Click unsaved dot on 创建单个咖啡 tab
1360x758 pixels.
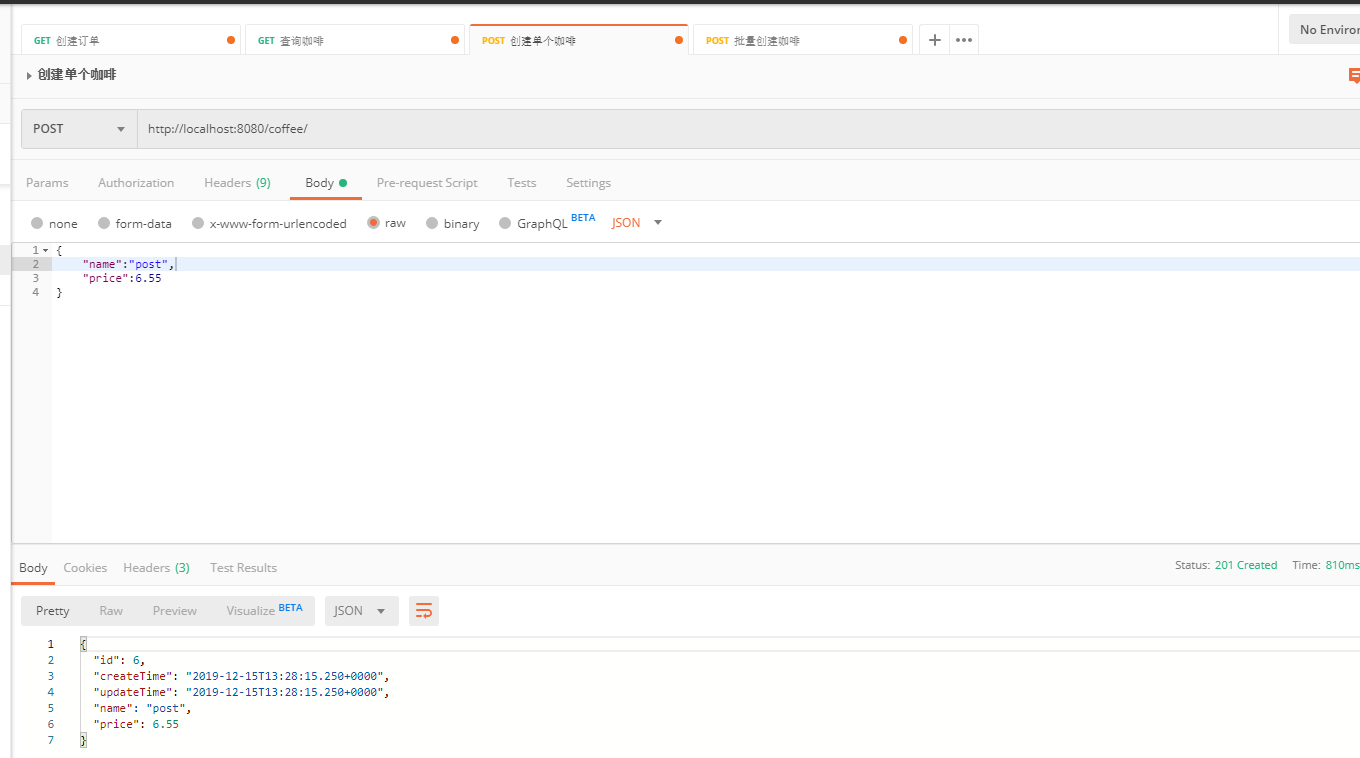coord(679,41)
